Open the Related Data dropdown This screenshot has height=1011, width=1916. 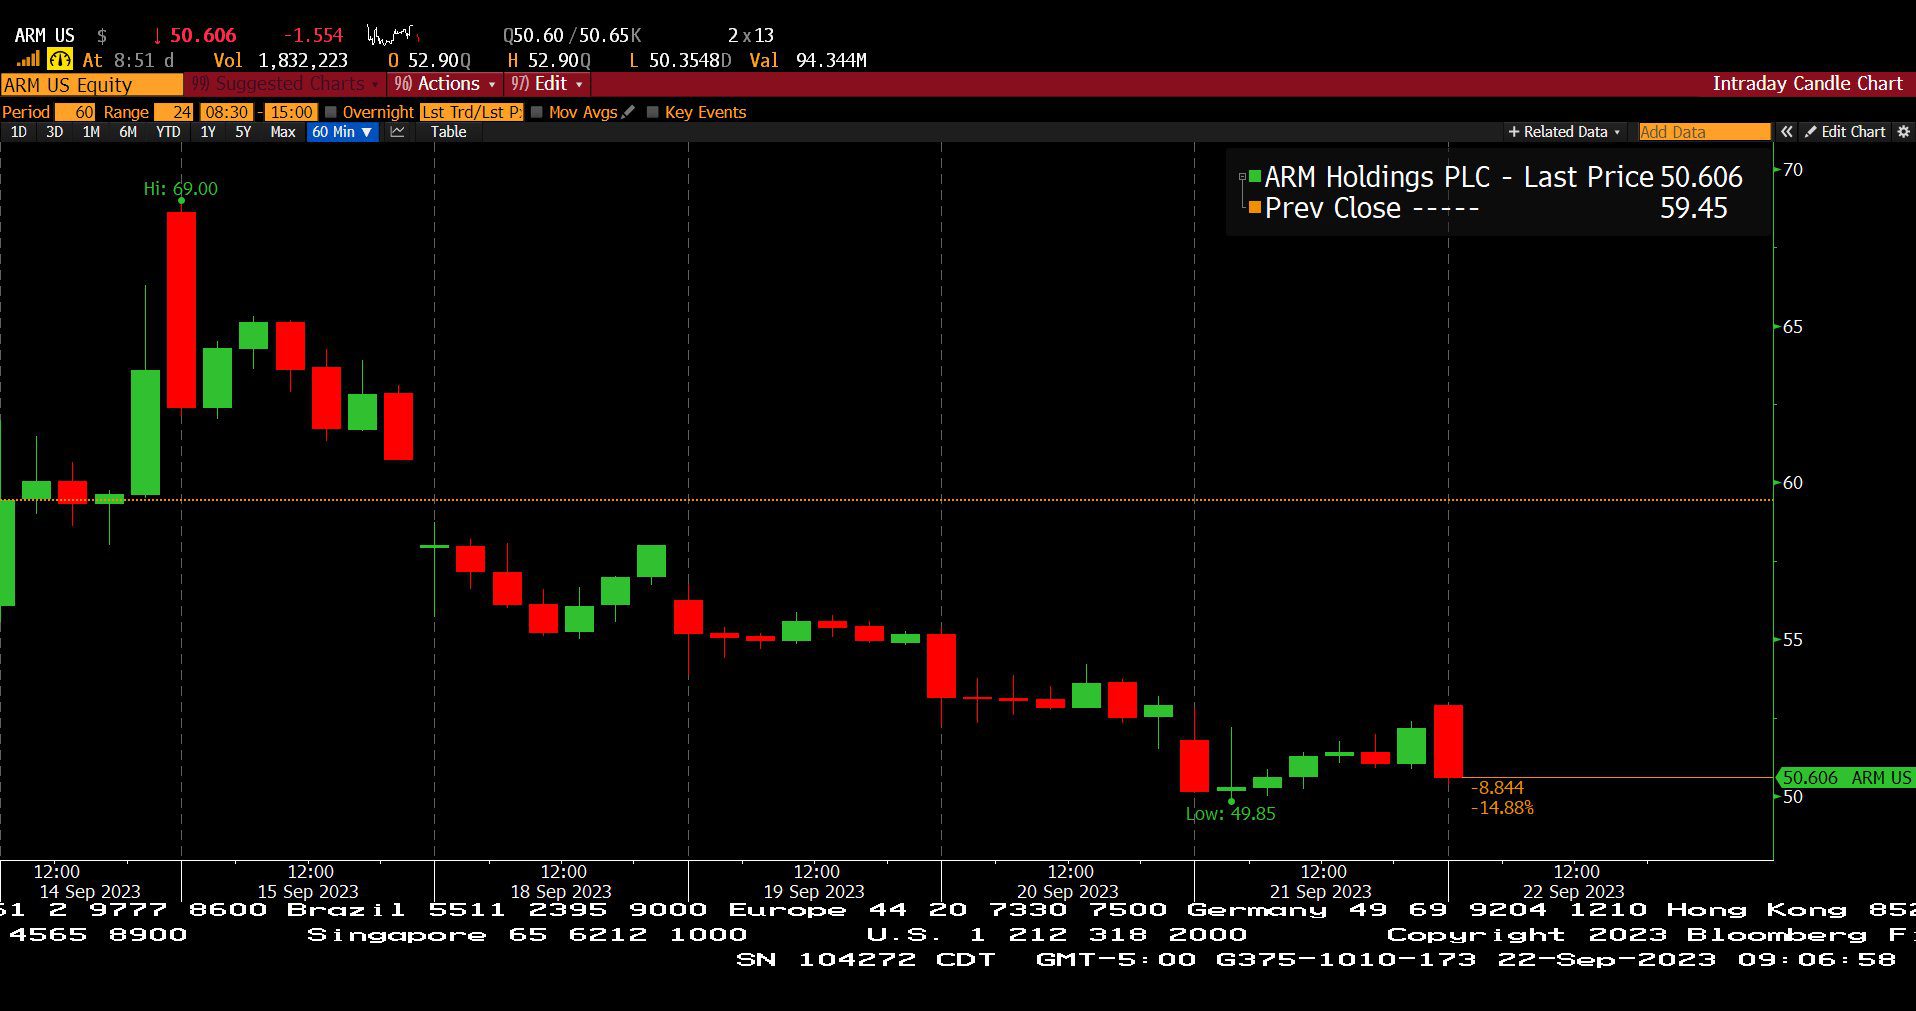[1564, 132]
